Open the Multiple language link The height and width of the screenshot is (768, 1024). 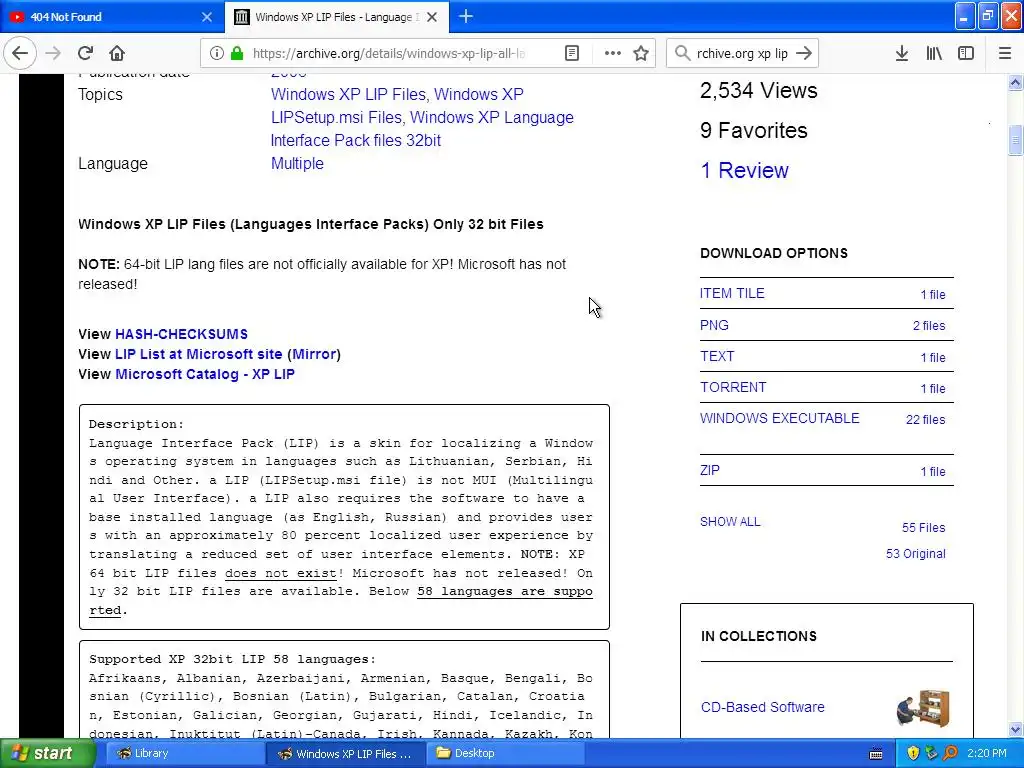[x=297, y=163]
